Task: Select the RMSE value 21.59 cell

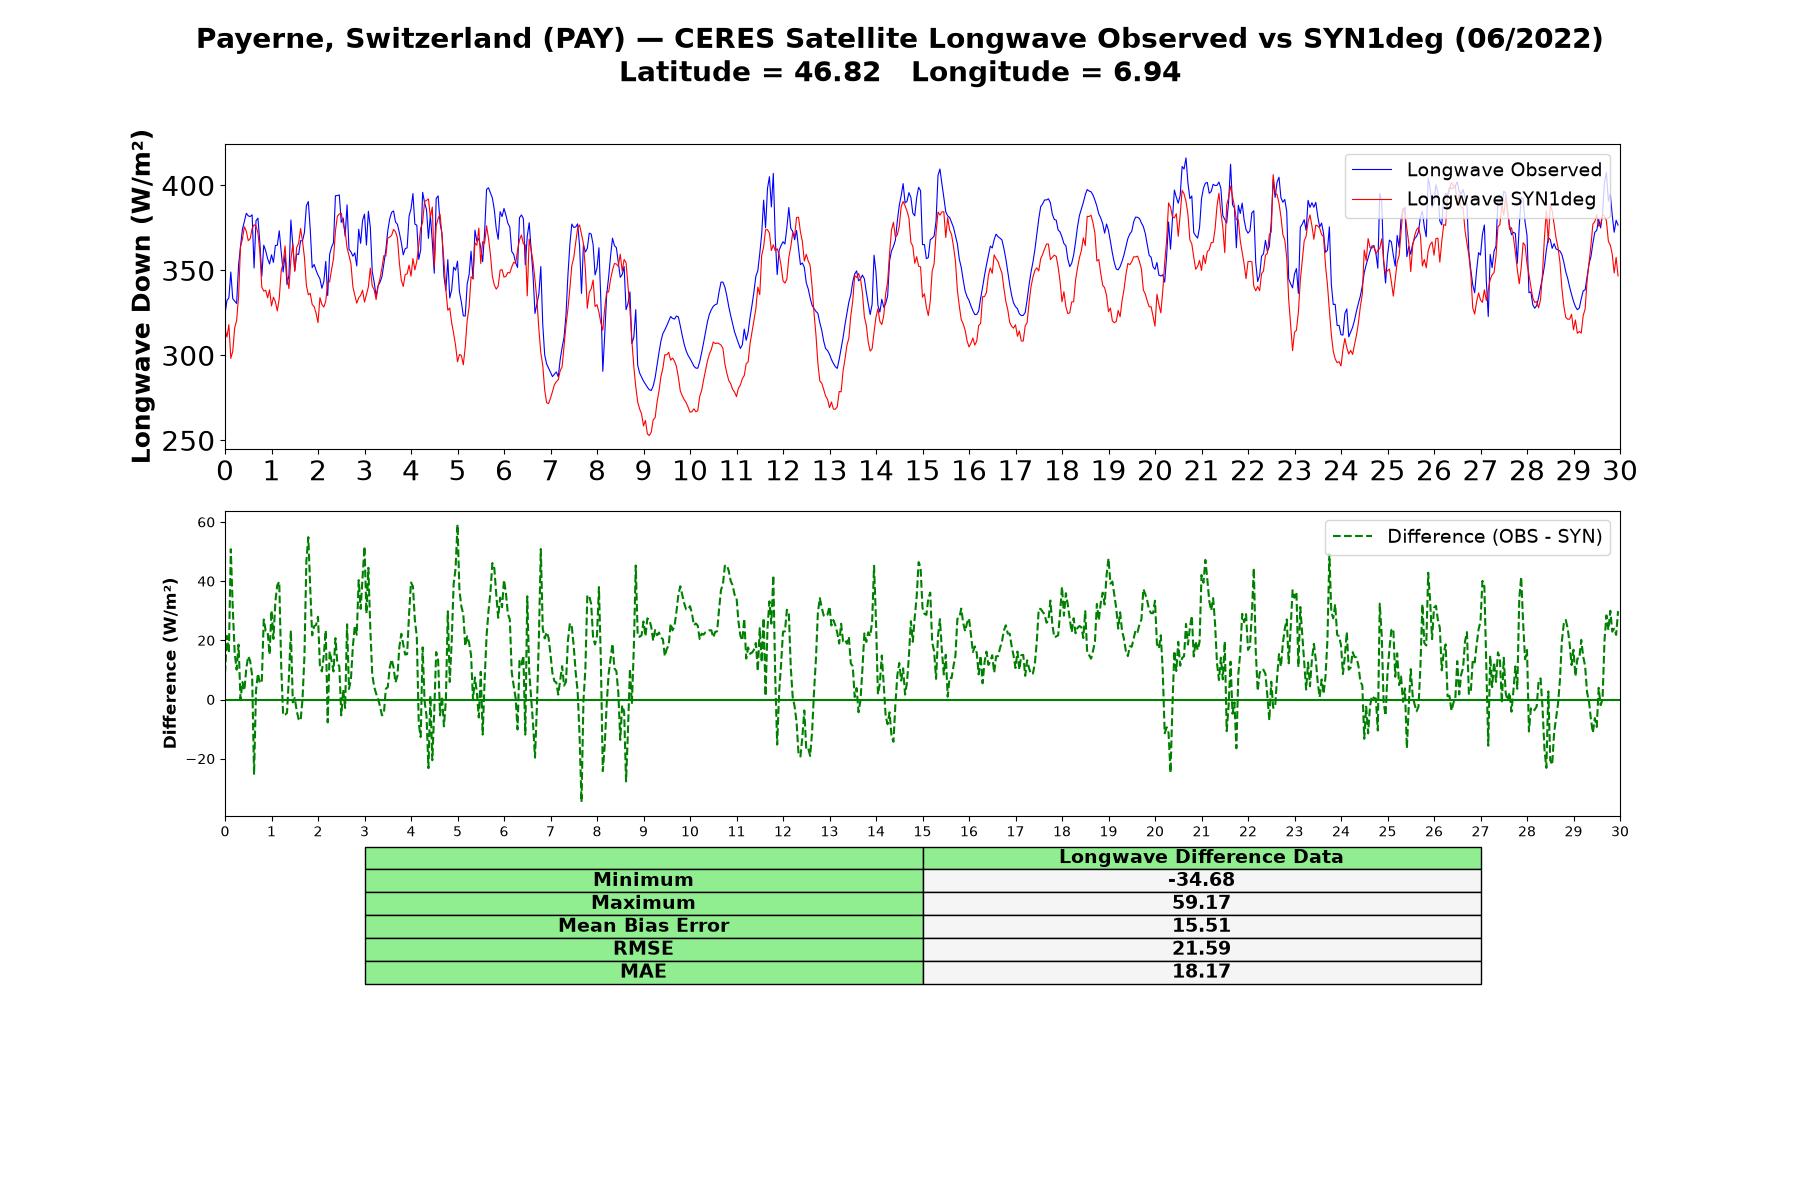Action: pos(1201,949)
